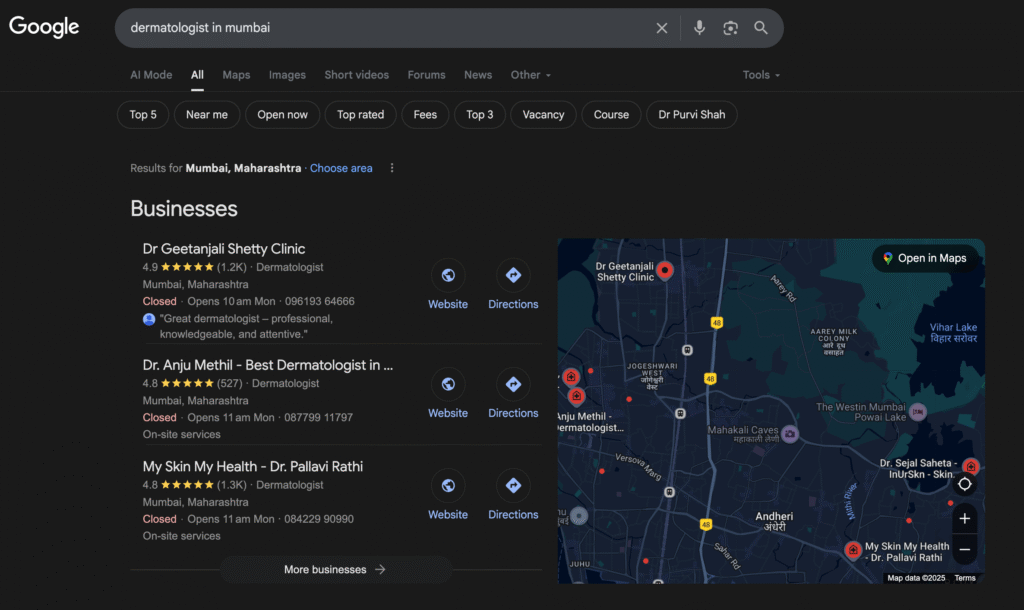Viewport: 1024px width, 610px height.
Task: Click phone number 096193 64666
Action: 319,302
